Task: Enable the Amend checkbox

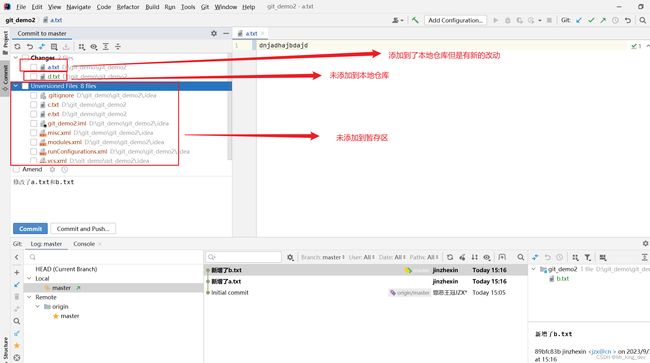Action: click(17, 169)
